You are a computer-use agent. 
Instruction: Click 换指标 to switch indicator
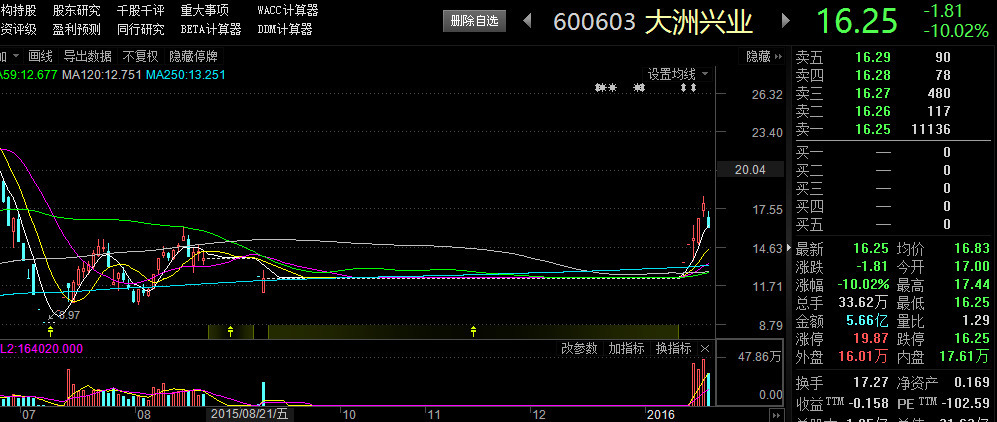tap(673, 349)
